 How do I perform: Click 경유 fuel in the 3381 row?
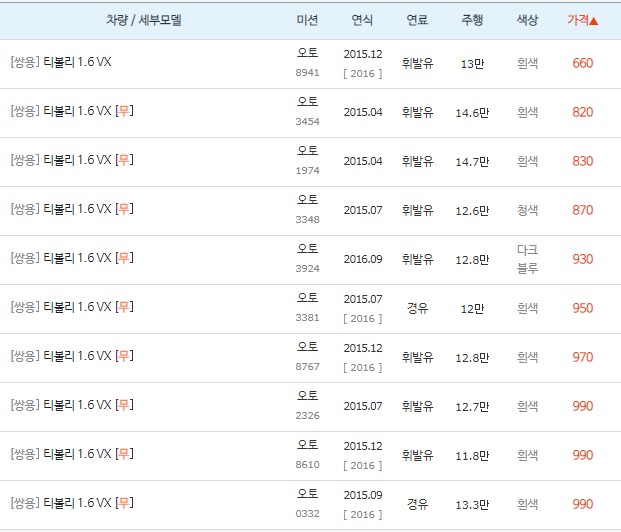pyautogui.click(x=417, y=308)
